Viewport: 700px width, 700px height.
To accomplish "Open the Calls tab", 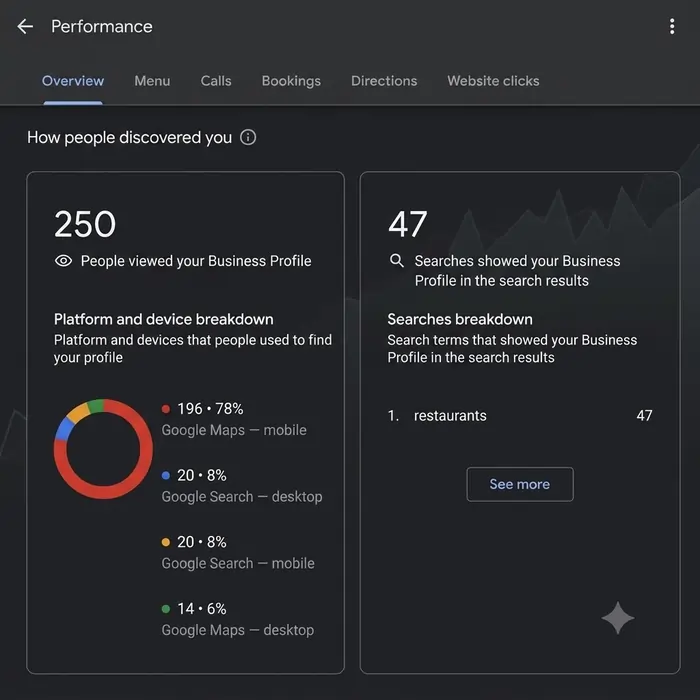I will tap(216, 81).
